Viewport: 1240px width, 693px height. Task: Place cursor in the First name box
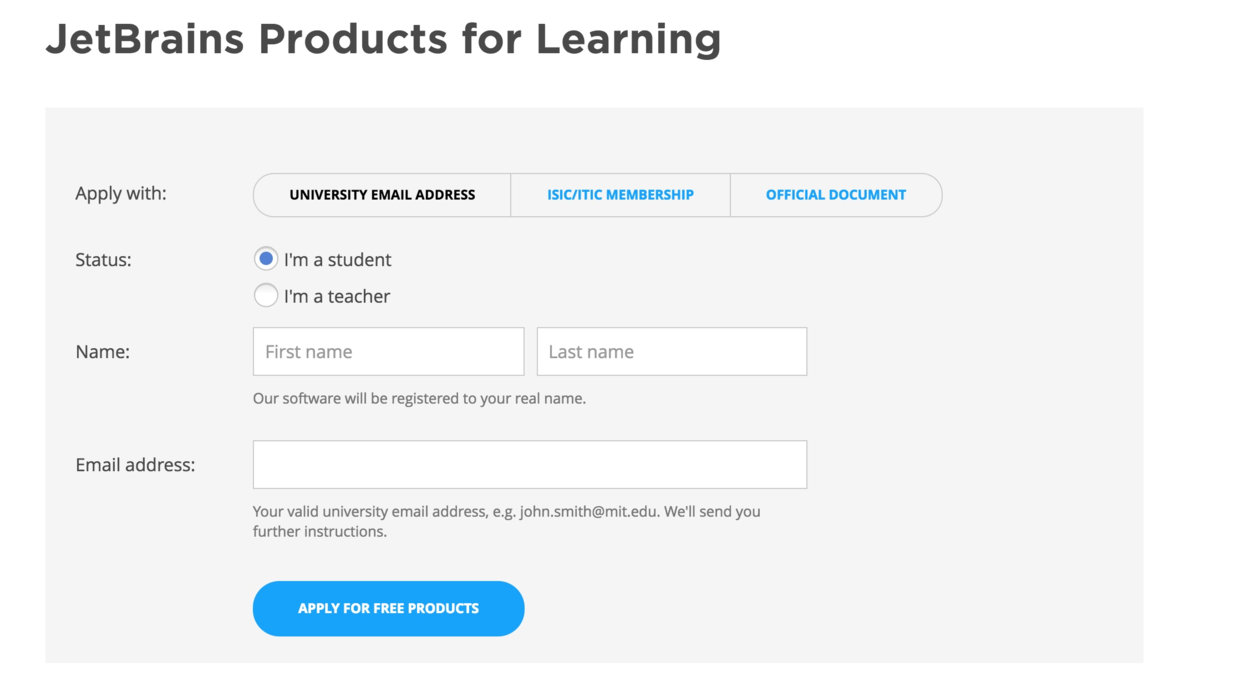[388, 351]
